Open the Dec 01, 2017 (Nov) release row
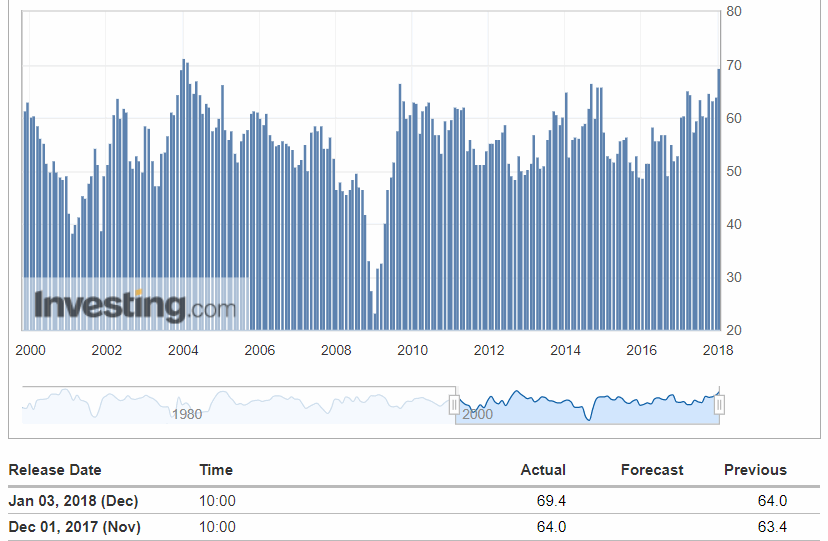The image size is (828, 541). (x=73, y=527)
